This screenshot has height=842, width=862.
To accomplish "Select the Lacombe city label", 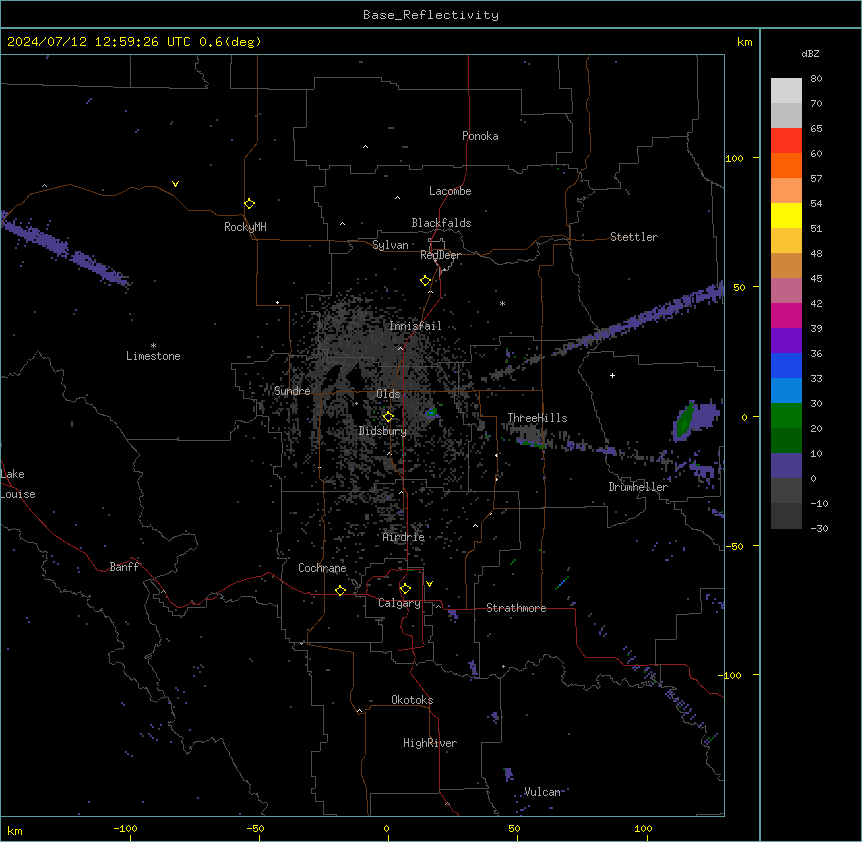I will pos(450,191).
